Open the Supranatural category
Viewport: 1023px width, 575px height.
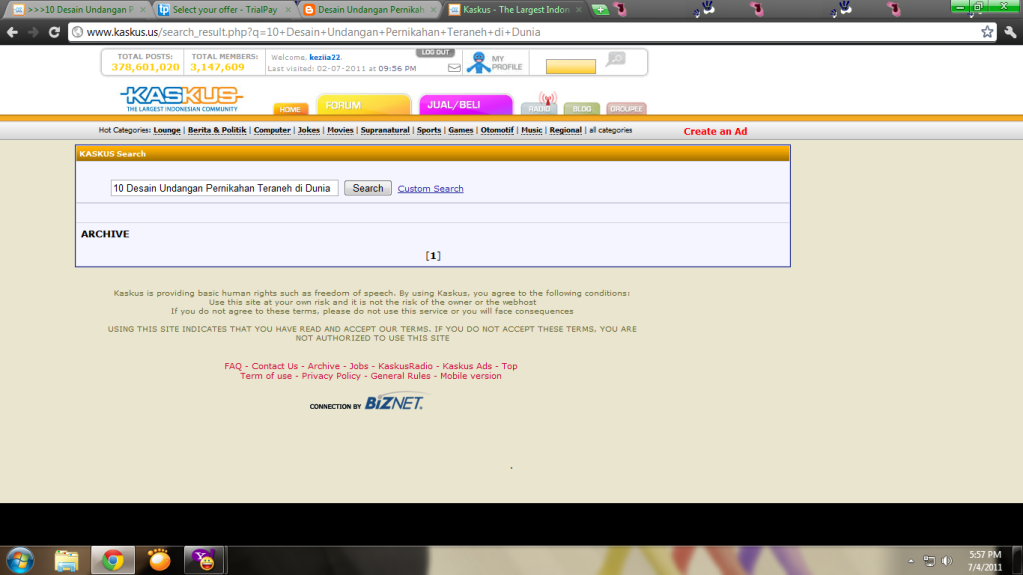coord(385,131)
